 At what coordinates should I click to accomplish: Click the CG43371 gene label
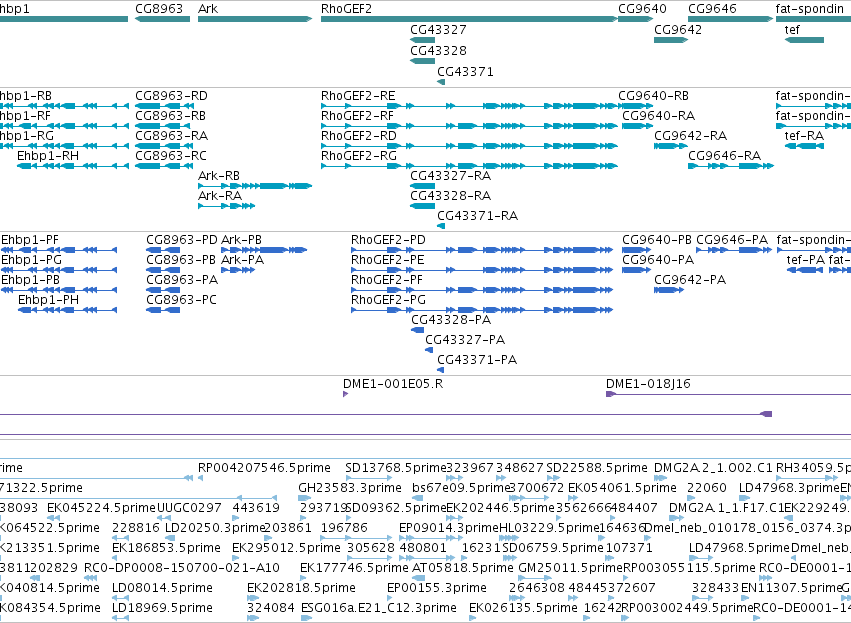tap(465, 72)
